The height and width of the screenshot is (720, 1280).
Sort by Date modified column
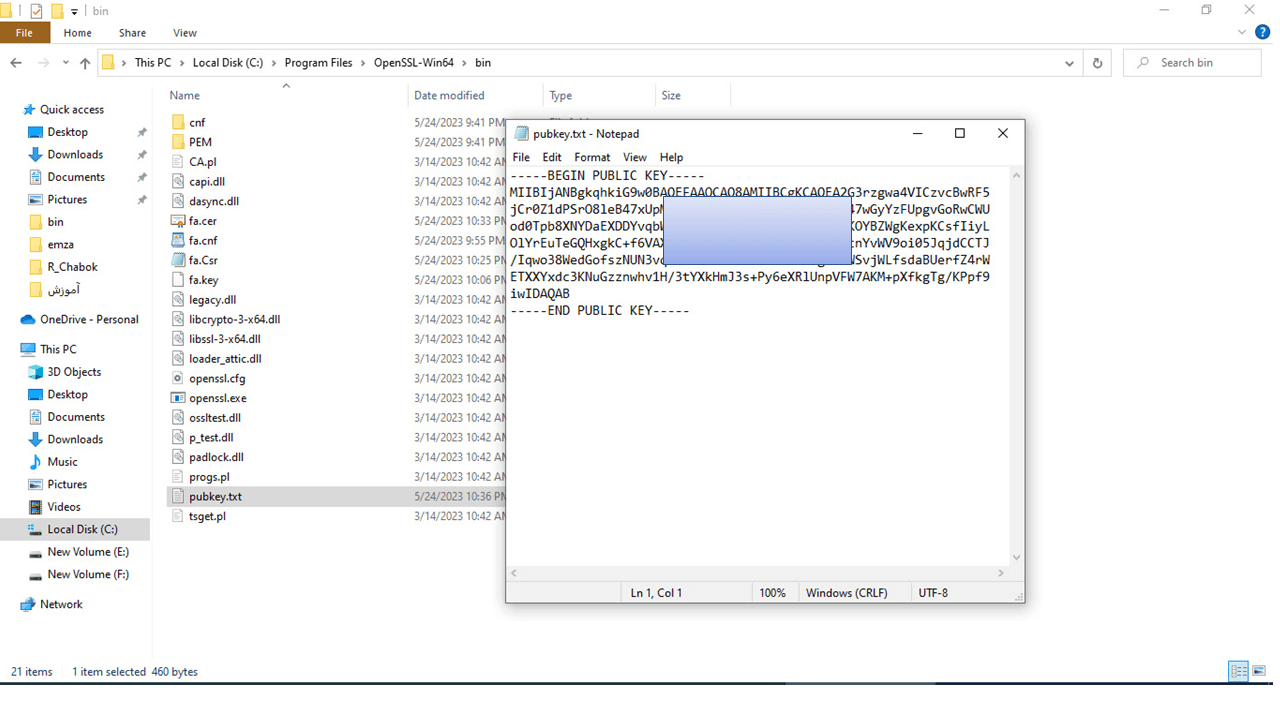pyautogui.click(x=449, y=96)
